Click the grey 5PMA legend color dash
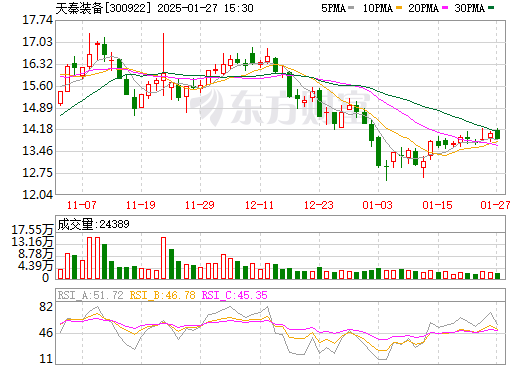 coord(351,8)
